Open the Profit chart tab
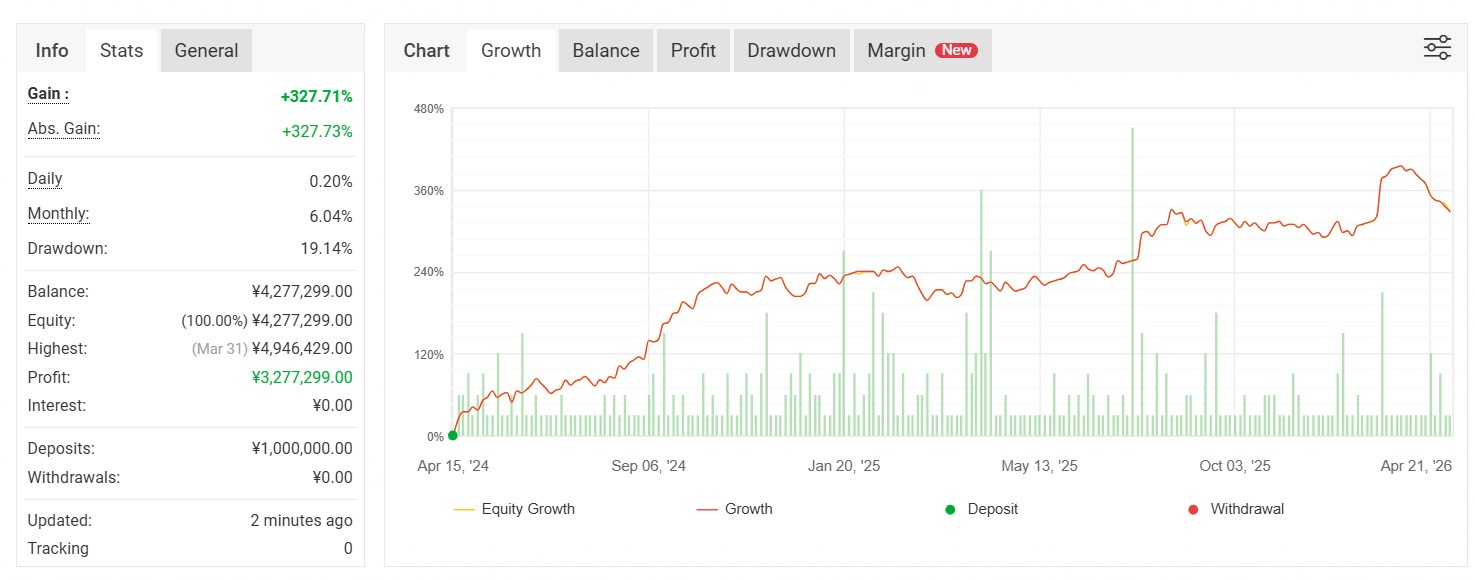 [693, 50]
